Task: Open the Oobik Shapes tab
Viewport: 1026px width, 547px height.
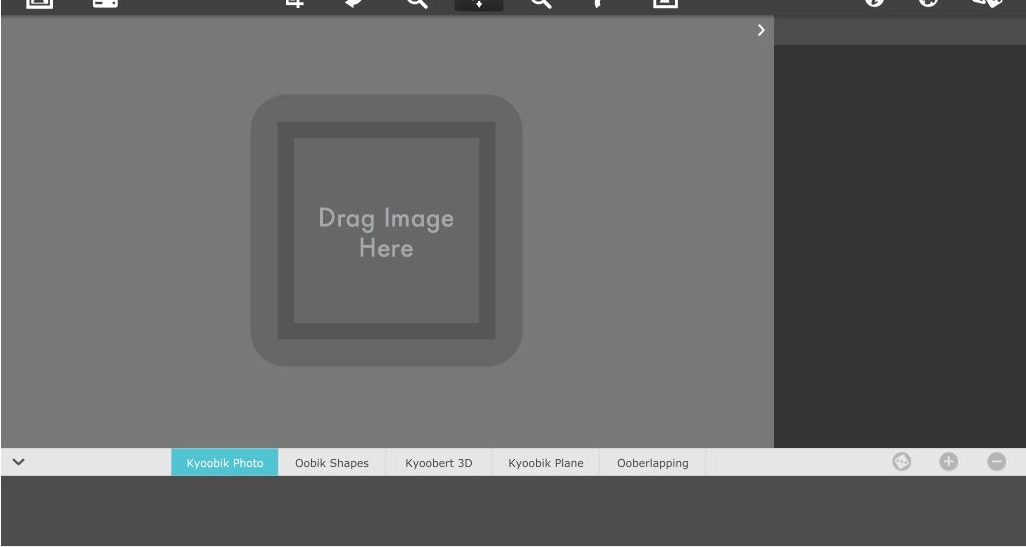Action: 332,463
